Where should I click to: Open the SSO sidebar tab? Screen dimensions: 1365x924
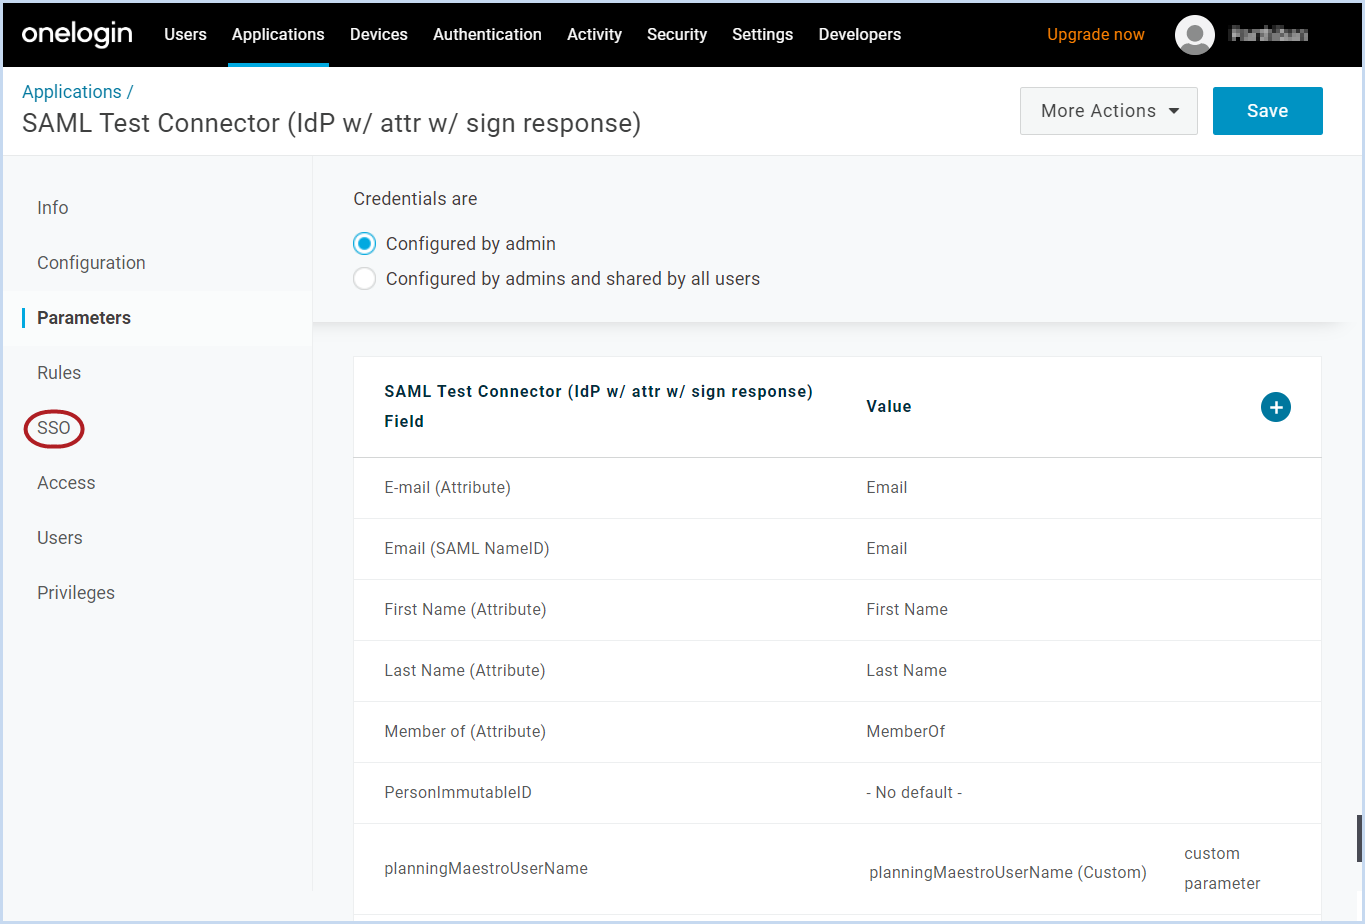click(54, 428)
